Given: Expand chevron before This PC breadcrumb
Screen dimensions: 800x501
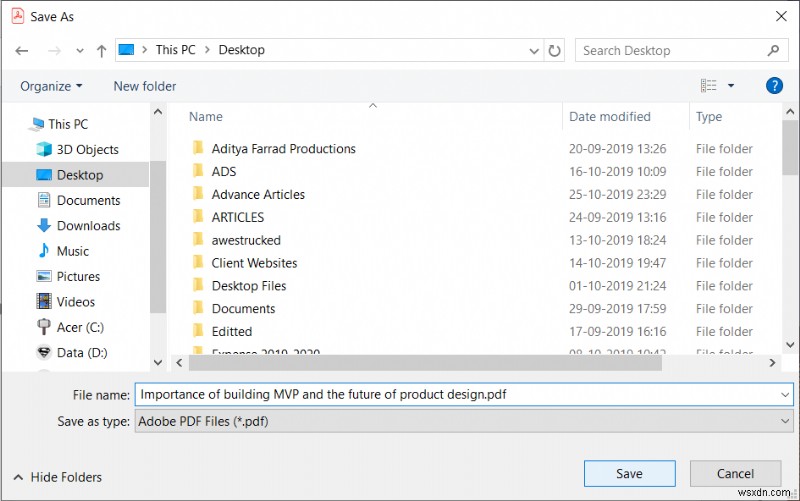Looking at the screenshot, I should [x=145, y=49].
